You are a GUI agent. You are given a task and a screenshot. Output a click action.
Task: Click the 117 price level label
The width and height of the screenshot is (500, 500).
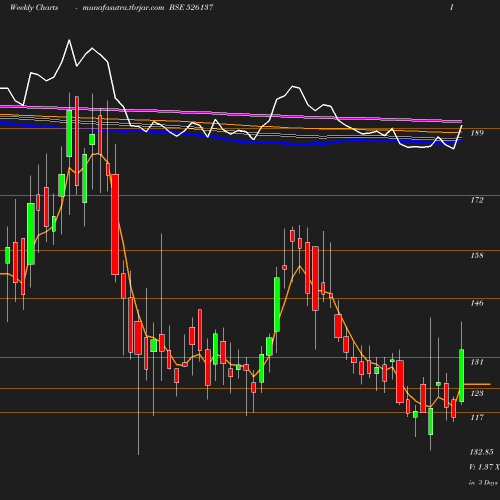[x=477, y=417]
